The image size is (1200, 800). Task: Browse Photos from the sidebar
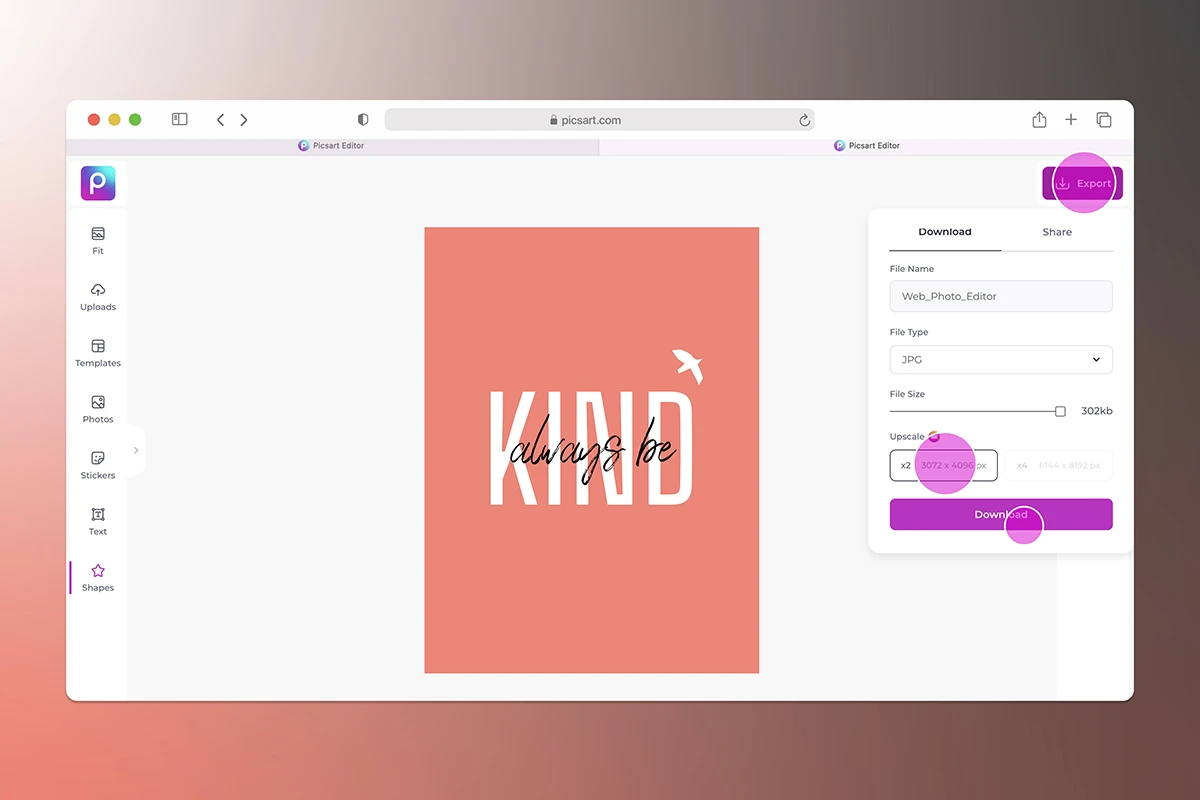point(97,408)
